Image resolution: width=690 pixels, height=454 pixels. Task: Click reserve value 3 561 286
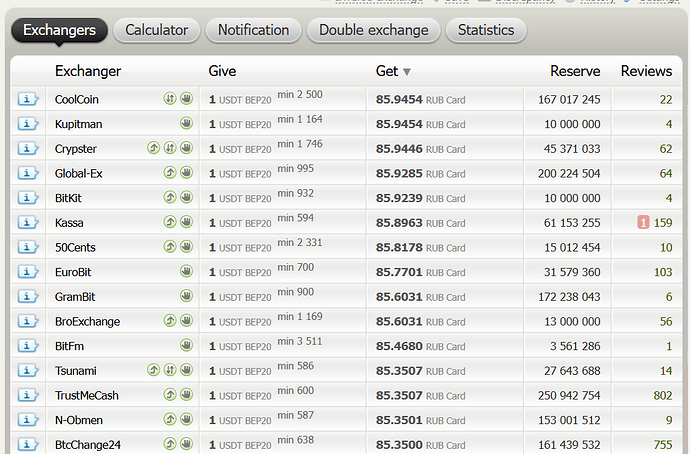pos(575,346)
